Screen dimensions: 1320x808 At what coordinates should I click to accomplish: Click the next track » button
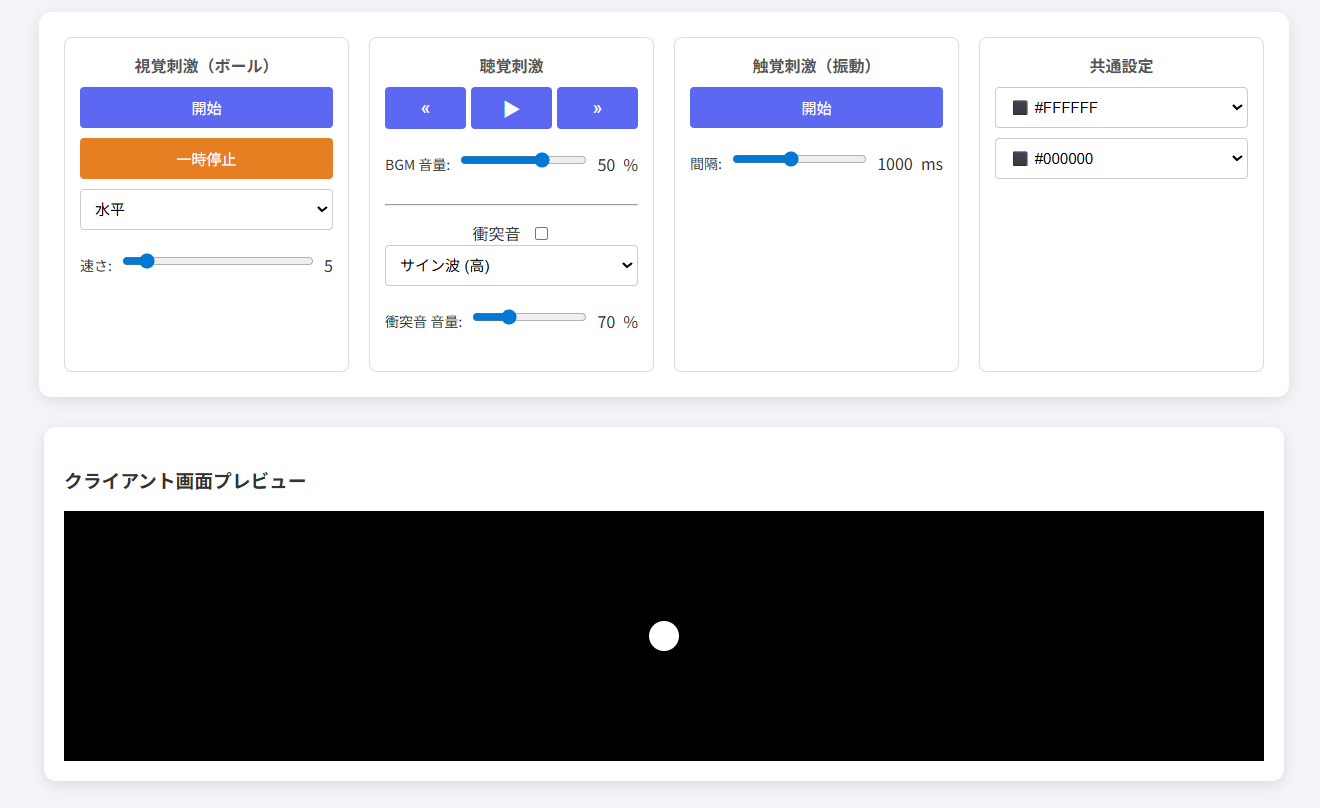(597, 108)
